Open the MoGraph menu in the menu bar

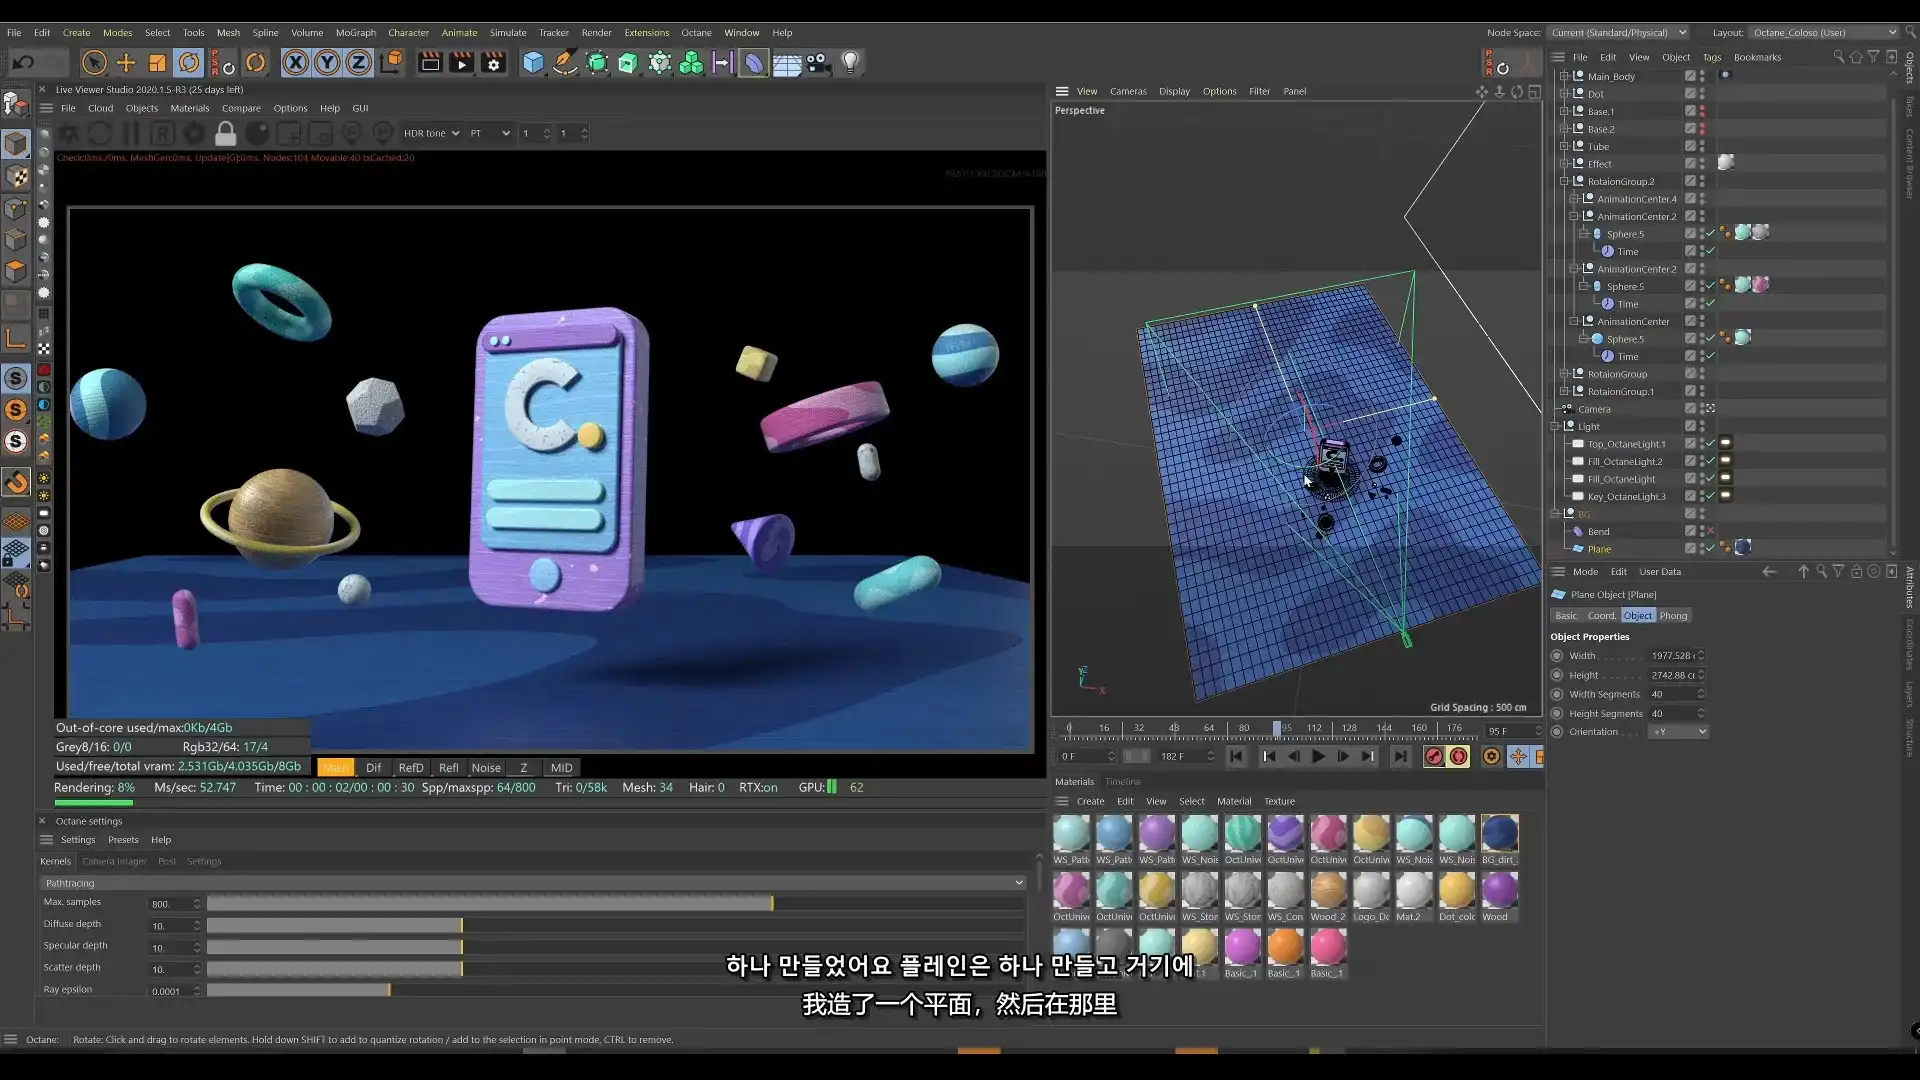355,32
